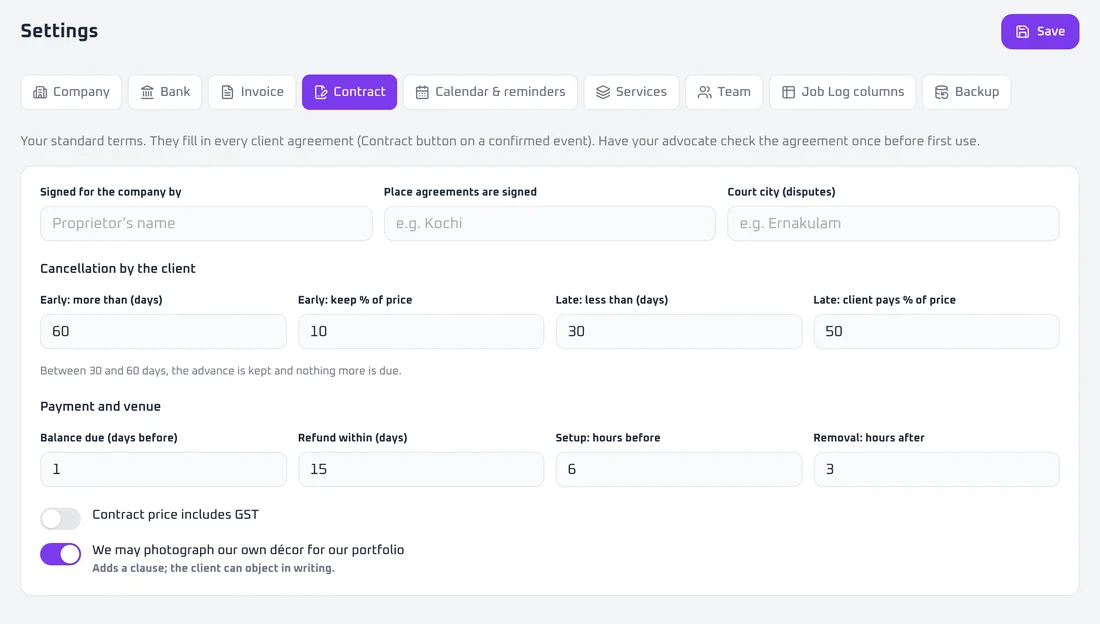Focus the Proprietor's name field
1100x624 pixels.
click(x=206, y=223)
